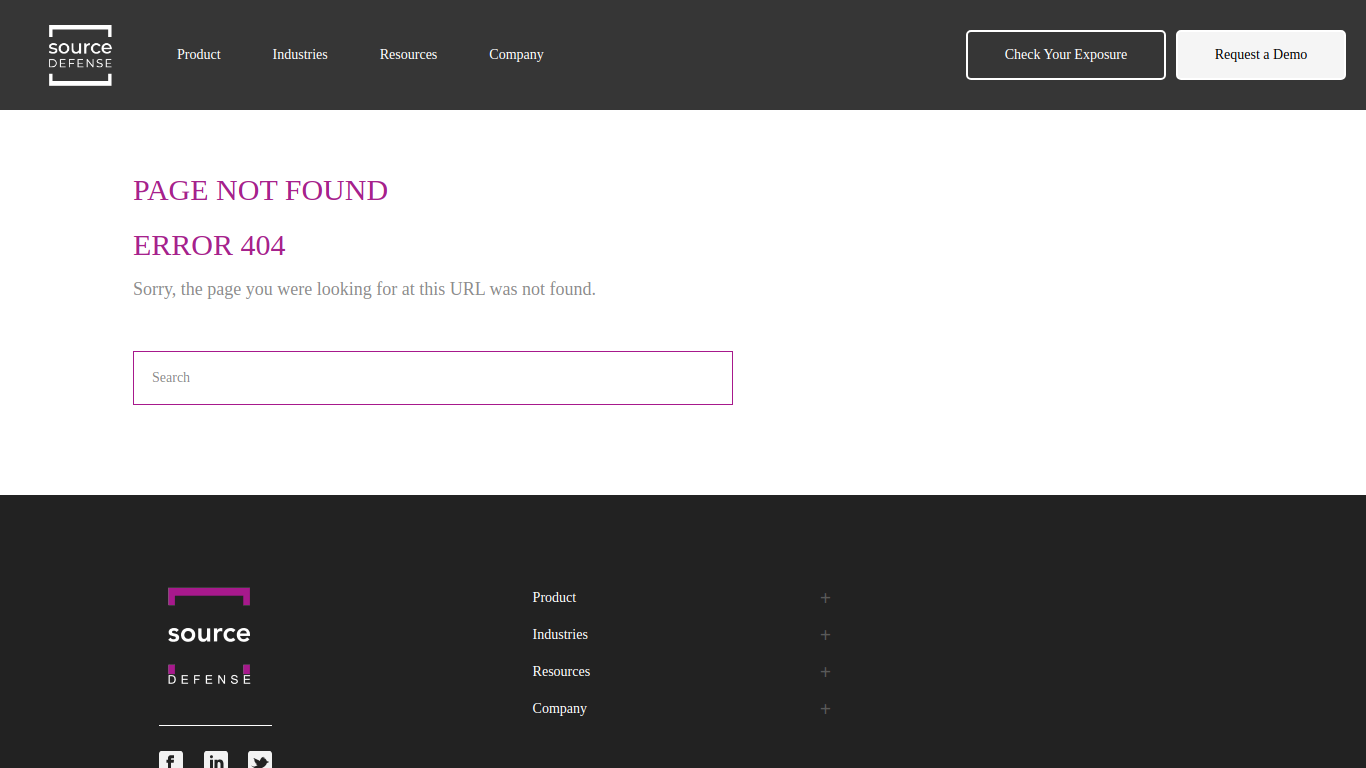
Task: Expand the footer Product plus sign
Action: (825, 598)
